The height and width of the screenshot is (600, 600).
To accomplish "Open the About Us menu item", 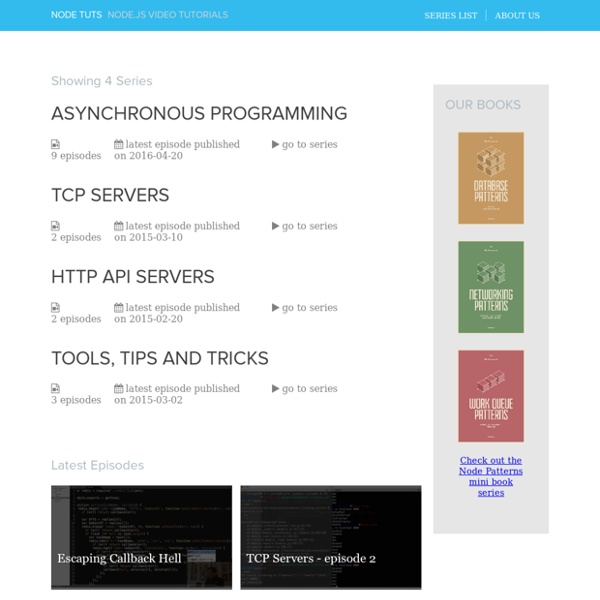I will pos(517,15).
